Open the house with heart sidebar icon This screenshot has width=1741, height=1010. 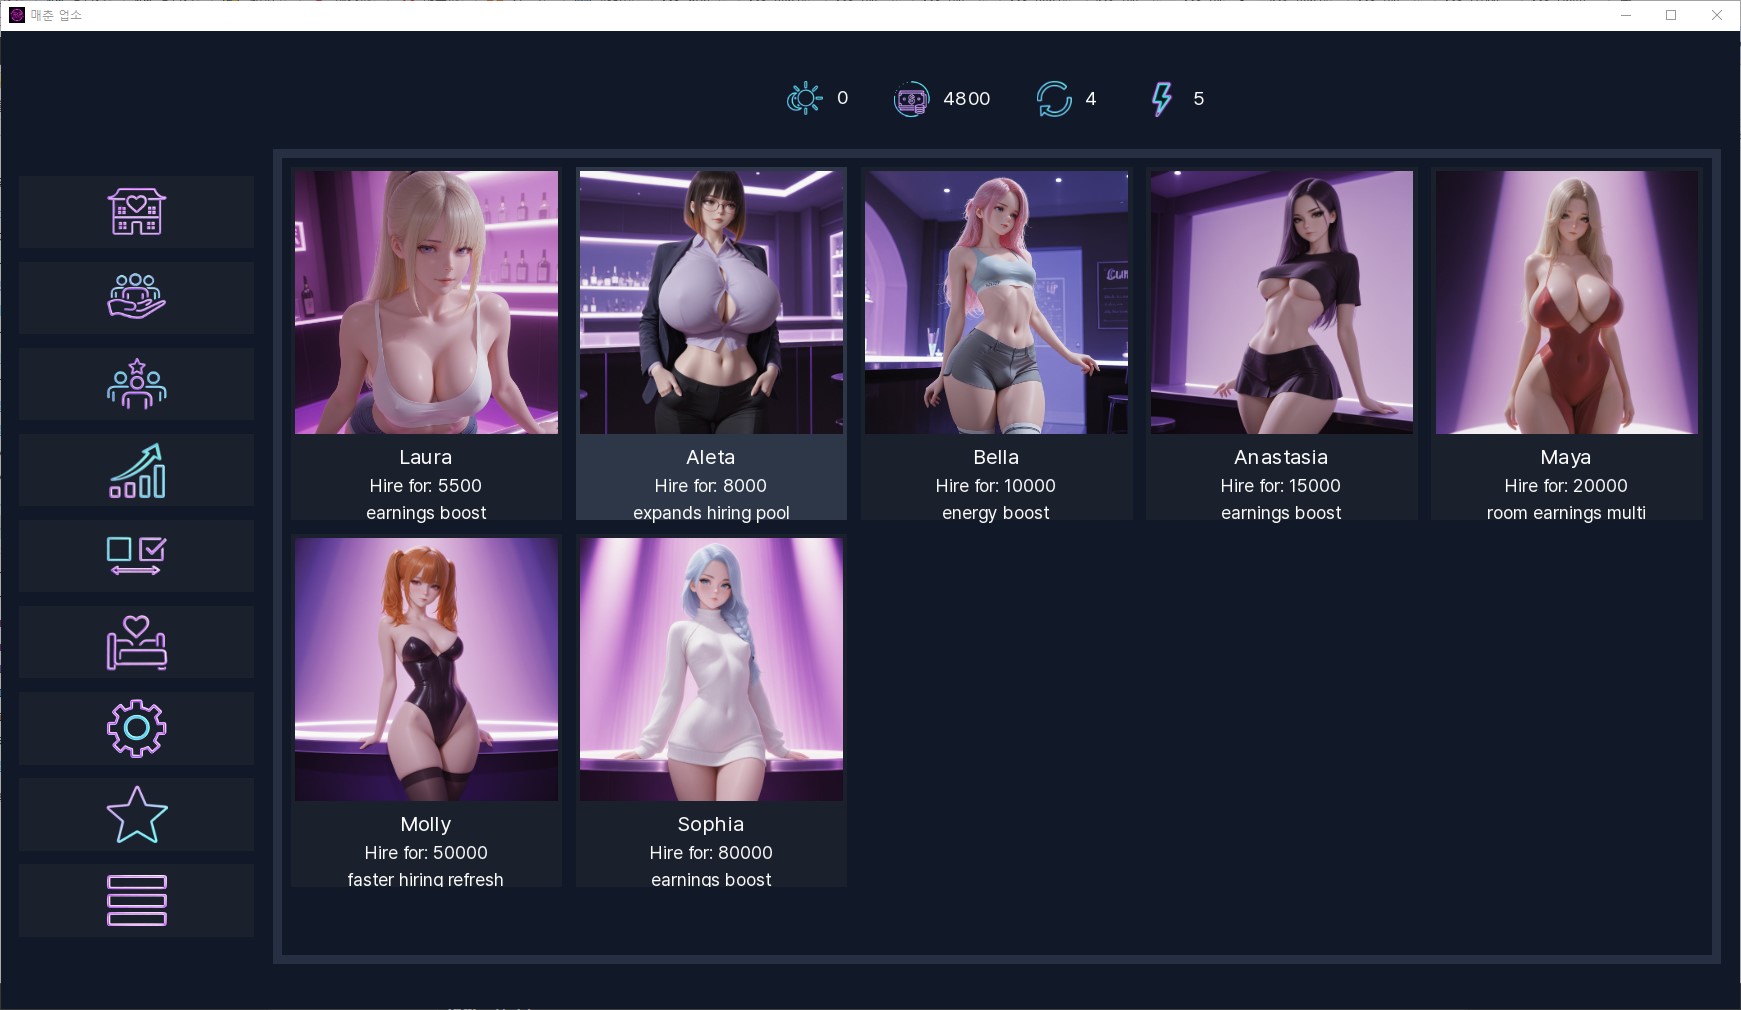pos(137,212)
